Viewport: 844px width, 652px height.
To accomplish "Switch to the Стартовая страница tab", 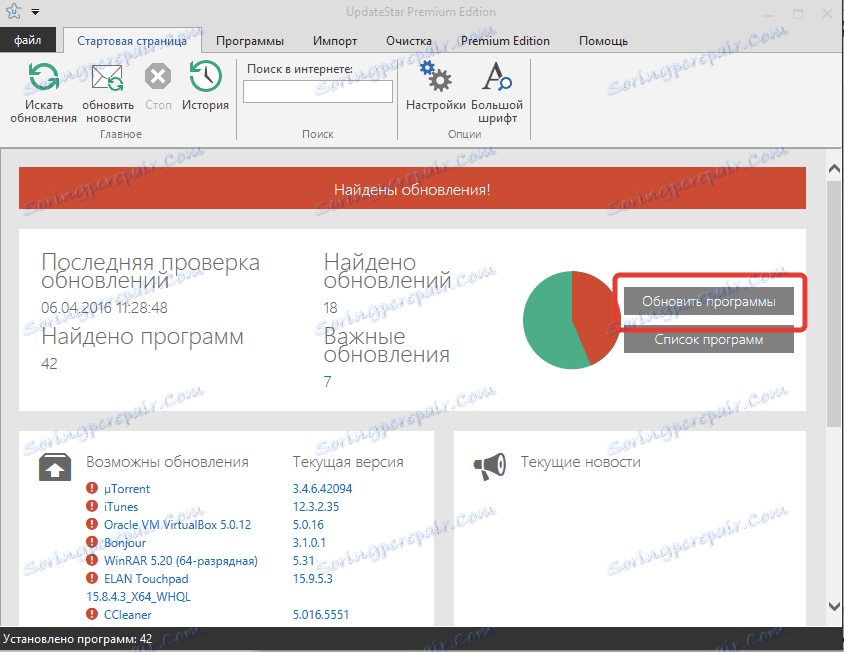I will coord(132,41).
